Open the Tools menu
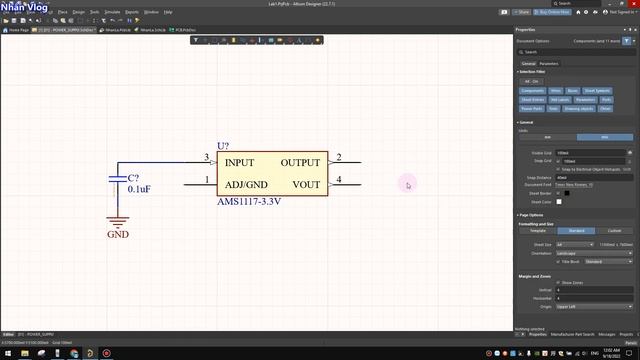The image size is (640, 360). [x=94, y=12]
